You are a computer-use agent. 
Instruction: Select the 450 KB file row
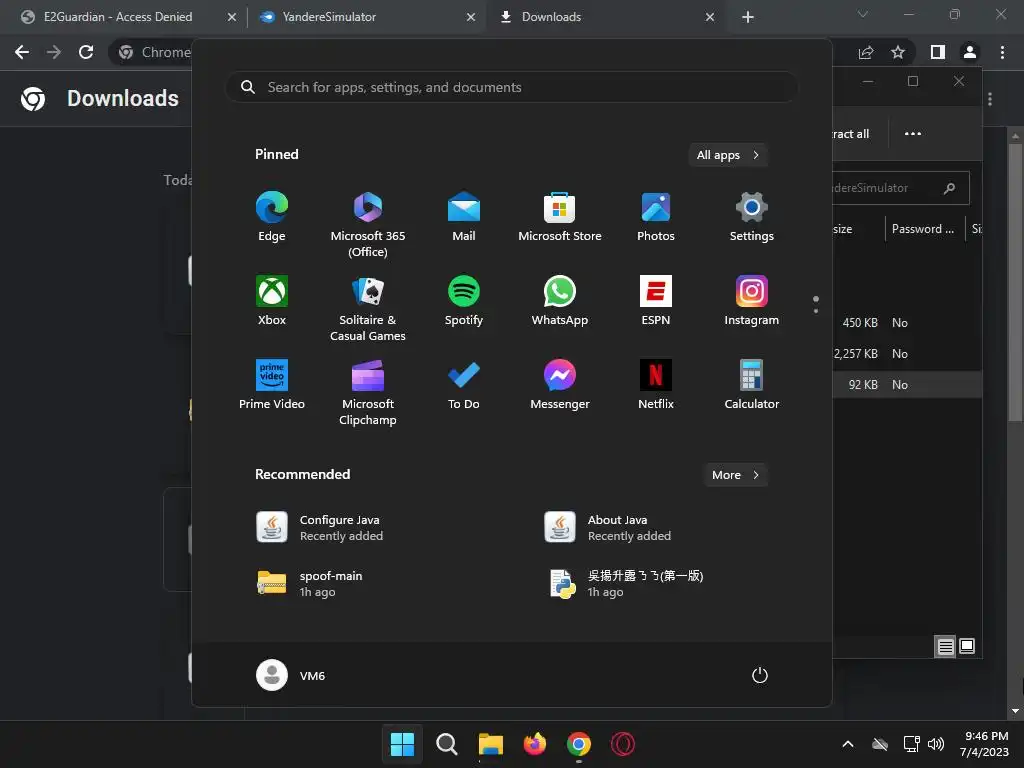907,323
